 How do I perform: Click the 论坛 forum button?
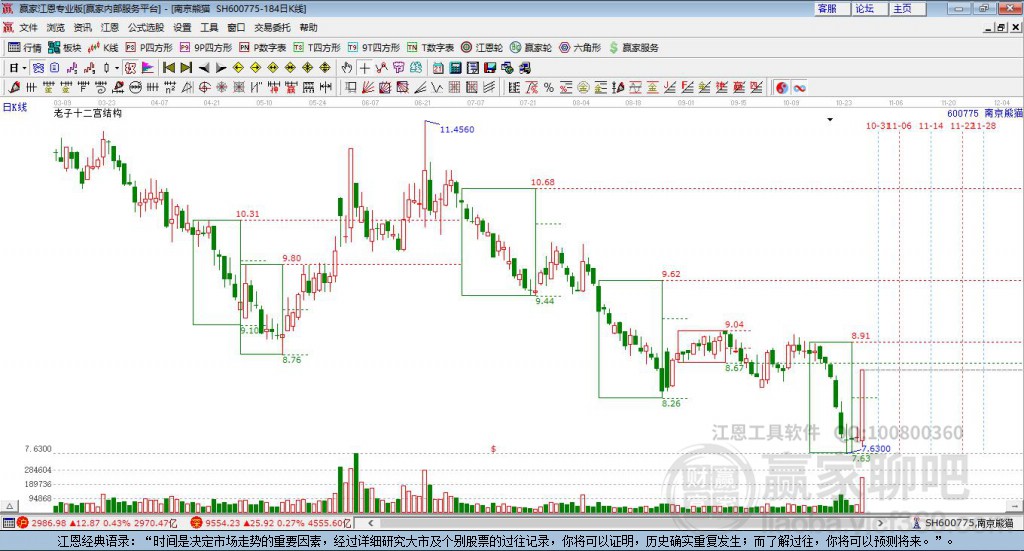point(870,8)
